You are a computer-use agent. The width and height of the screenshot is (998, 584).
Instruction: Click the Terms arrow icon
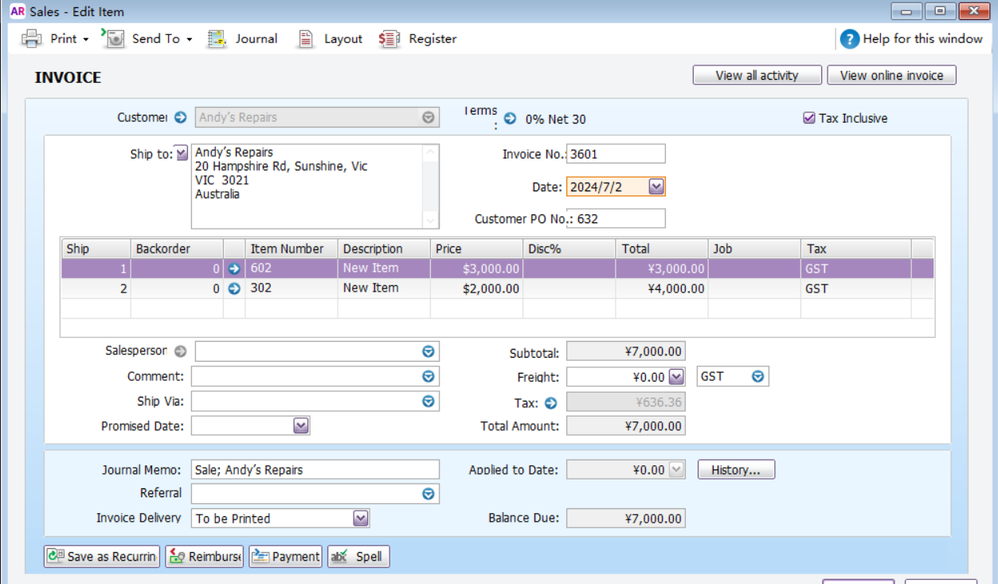[x=510, y=118]
